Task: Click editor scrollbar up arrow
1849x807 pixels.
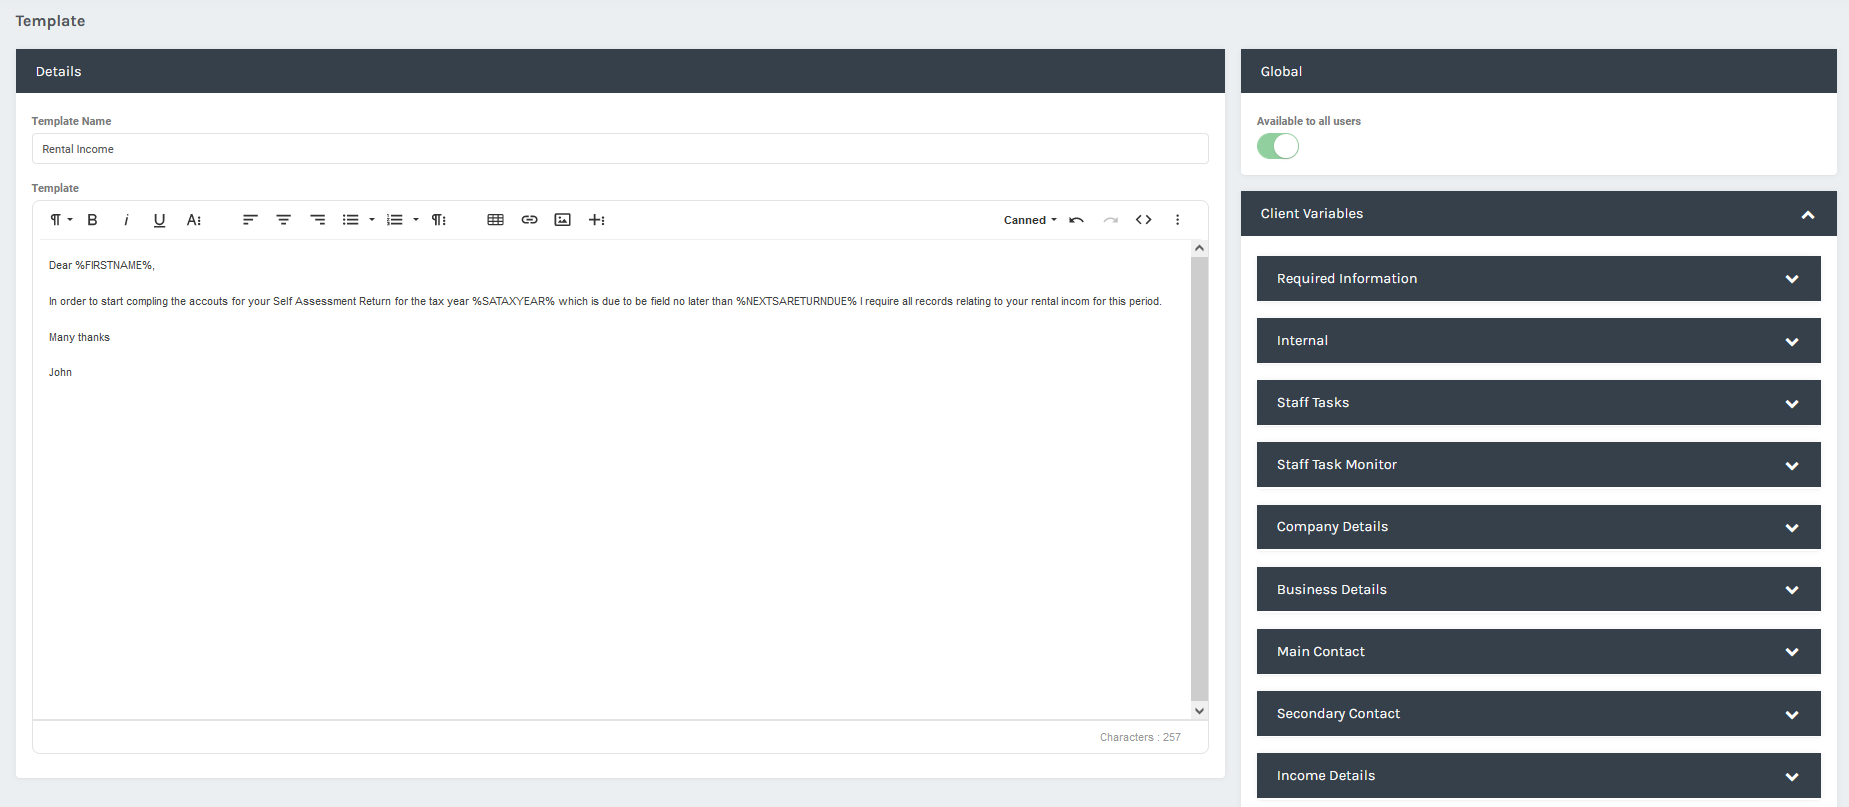Action: pyautogui.click(x=1200, y=248)
